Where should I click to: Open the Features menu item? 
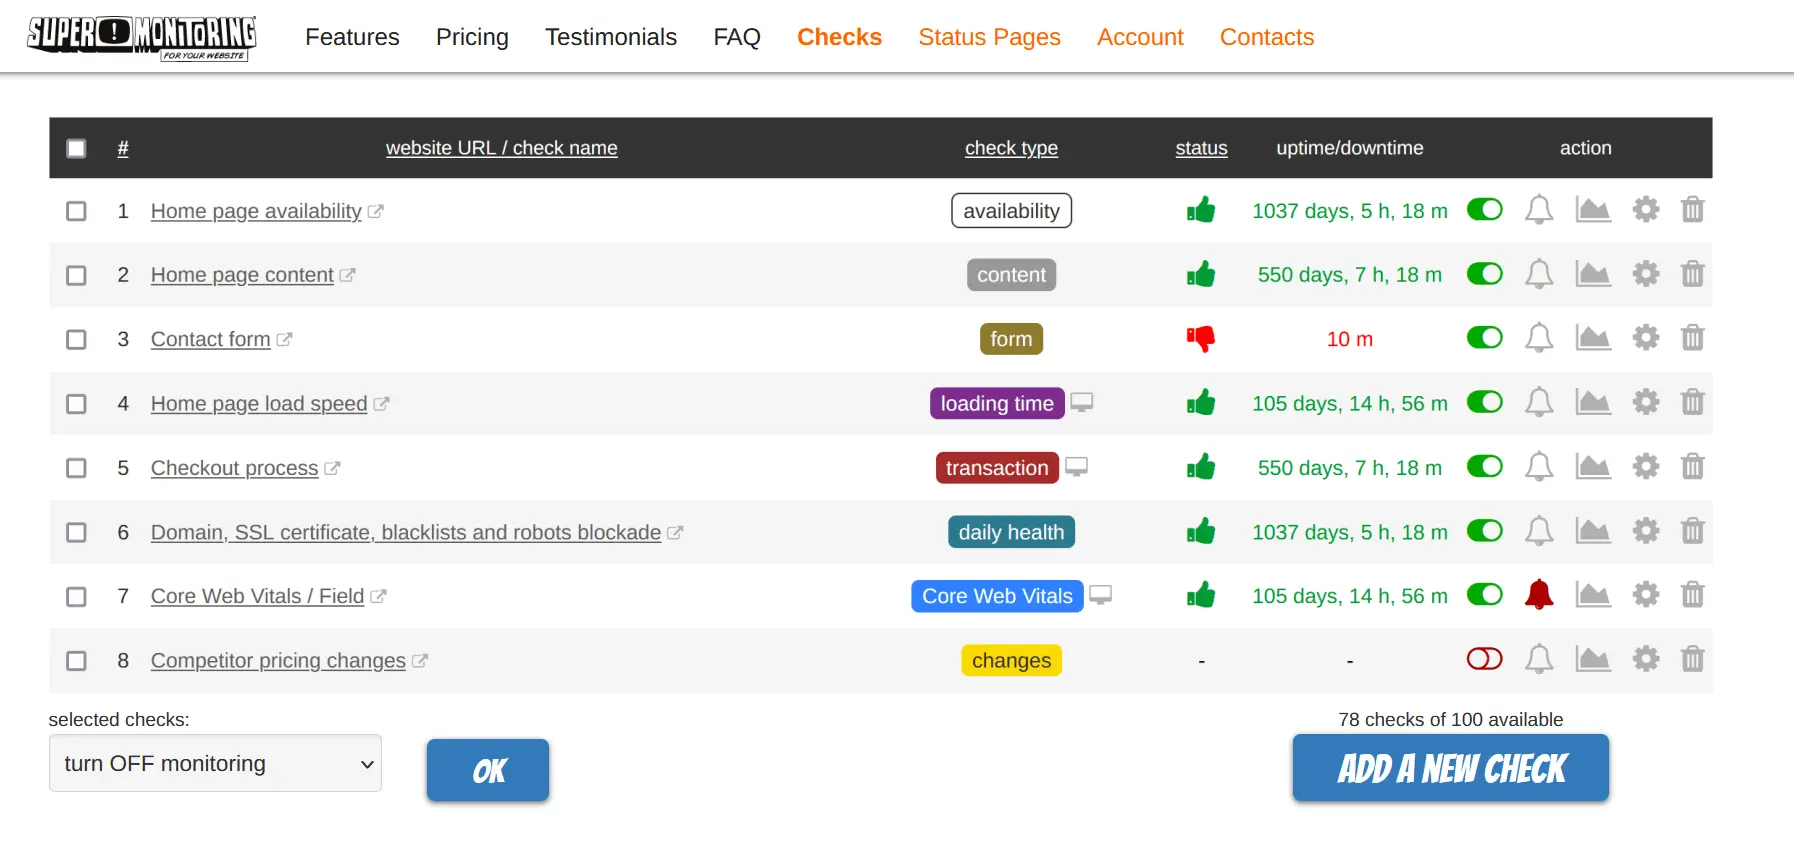(352, 37)
